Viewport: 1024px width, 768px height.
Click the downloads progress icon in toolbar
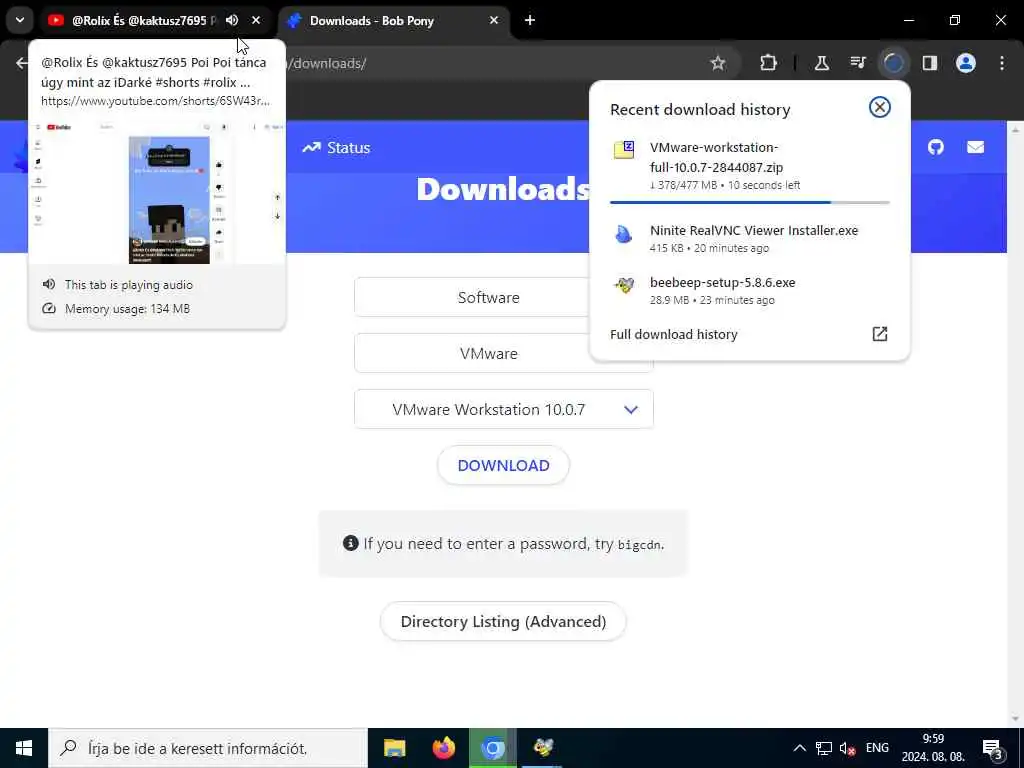point(893,63)
